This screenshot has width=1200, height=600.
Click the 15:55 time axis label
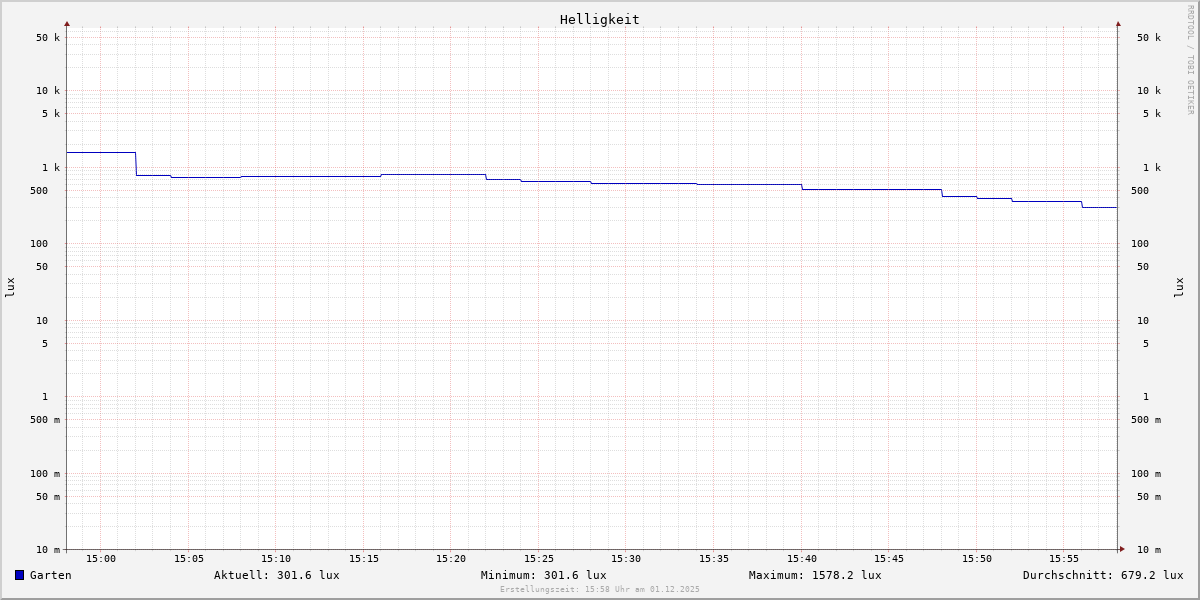pos(1064,559)
